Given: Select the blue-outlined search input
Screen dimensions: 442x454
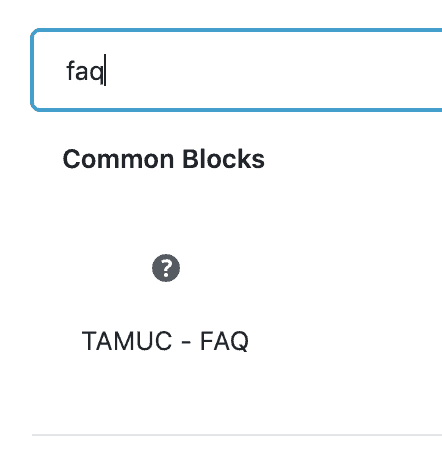Looking at the screenshot, I should pyautogui.click(x=237, y=70).
